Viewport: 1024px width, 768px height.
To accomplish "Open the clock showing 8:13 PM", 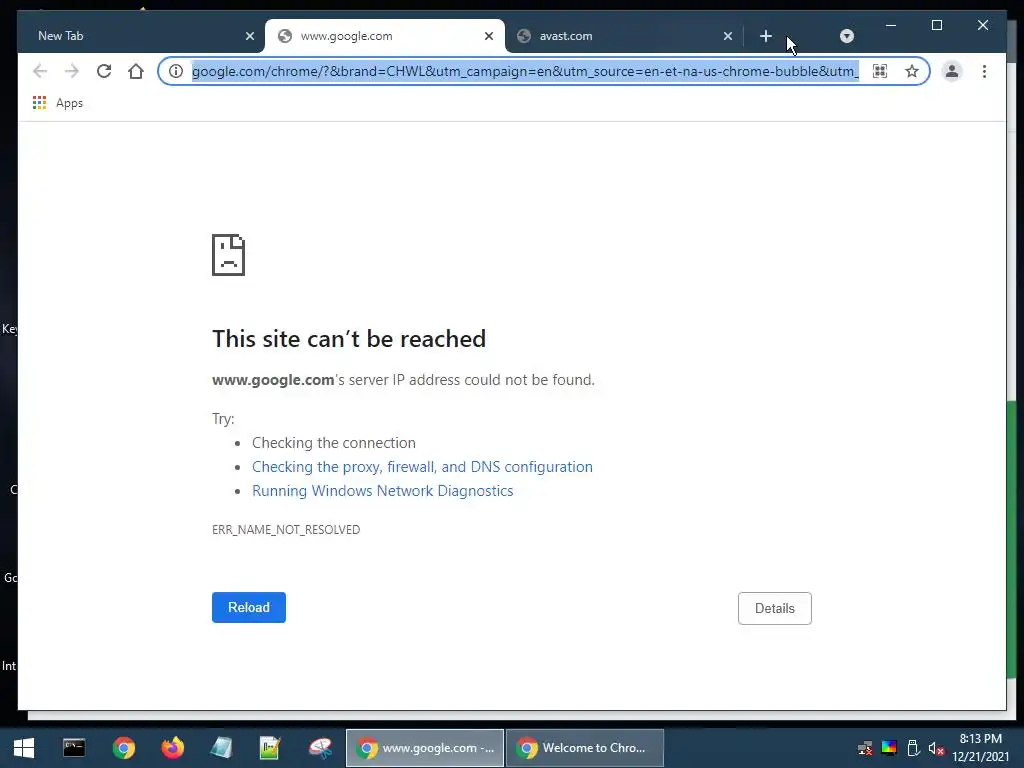I will pyautogui.click(x=980, y=748).
